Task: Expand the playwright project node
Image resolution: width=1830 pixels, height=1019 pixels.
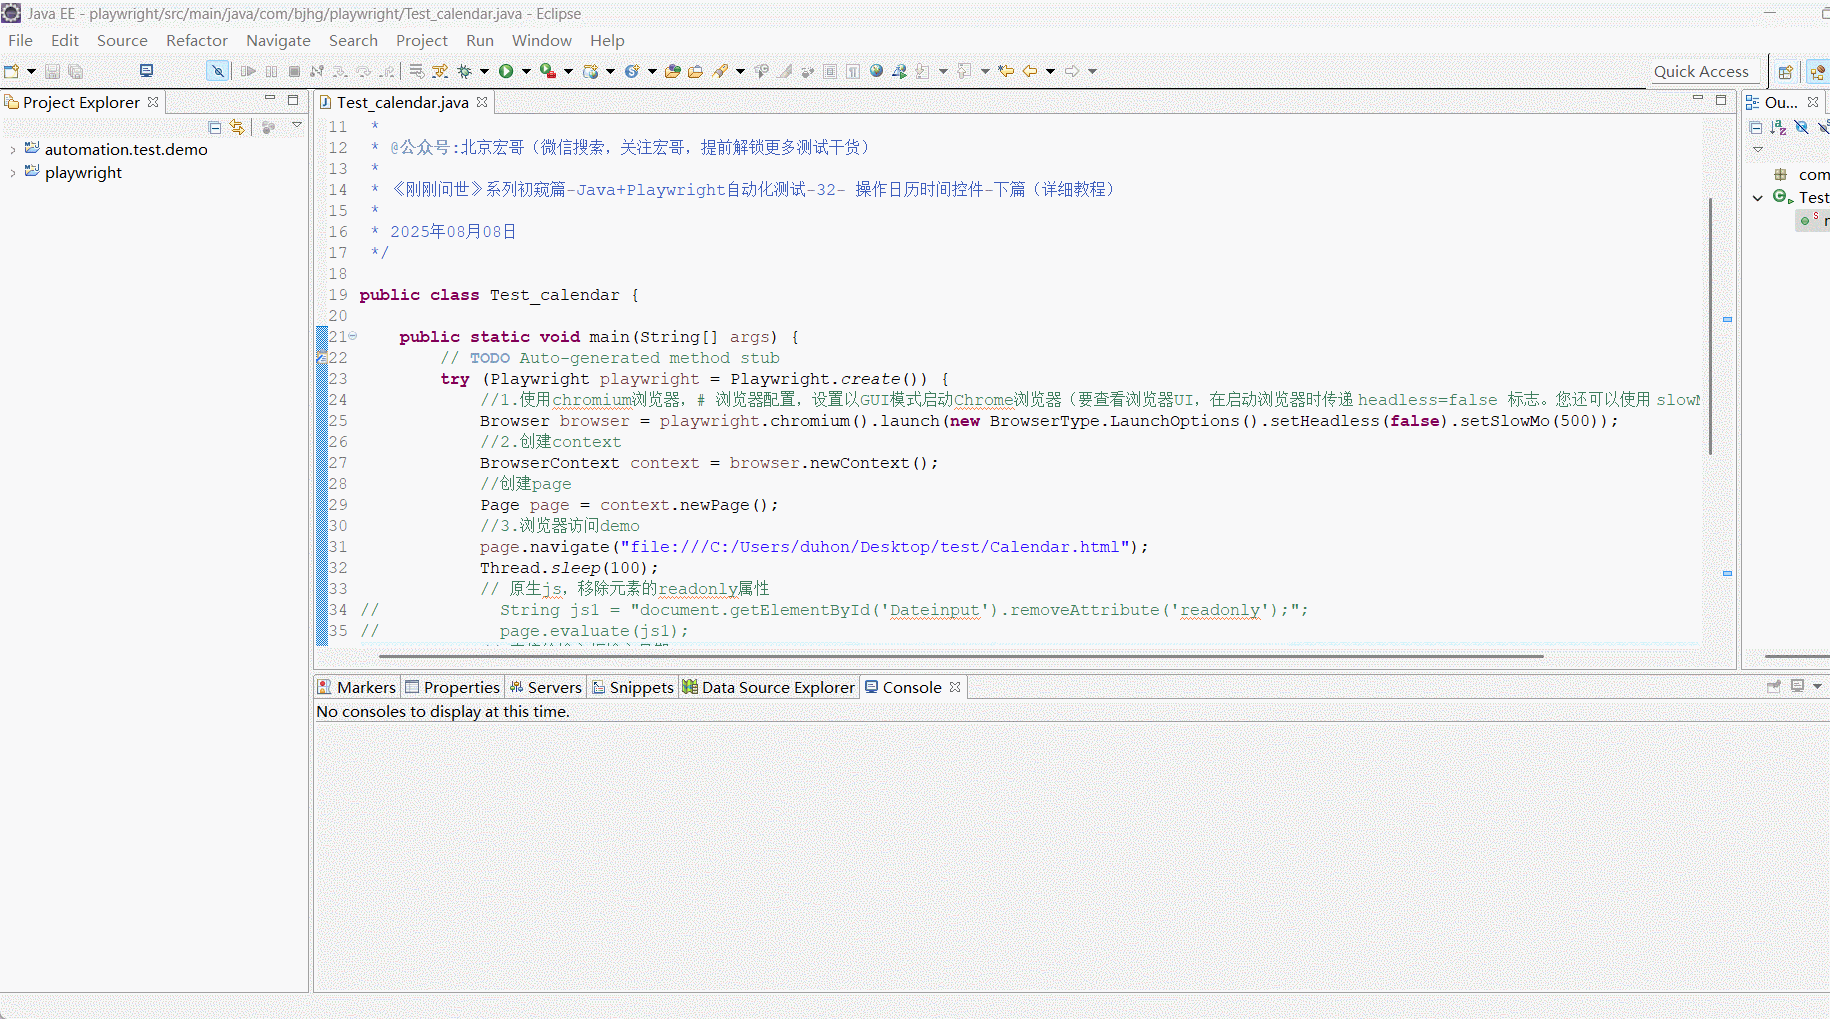Action: point(12,173)
